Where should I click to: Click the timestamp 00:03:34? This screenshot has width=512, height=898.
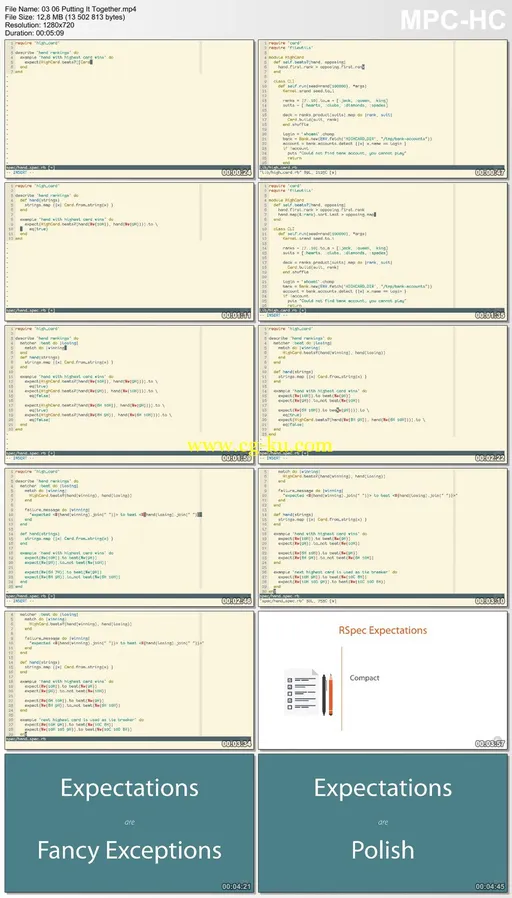coord(237,744)
